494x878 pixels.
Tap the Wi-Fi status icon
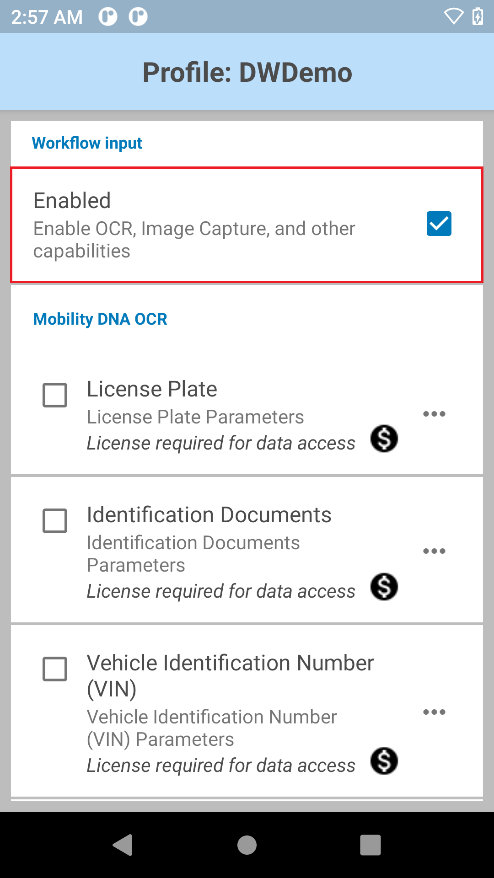[x=453, y=16]
